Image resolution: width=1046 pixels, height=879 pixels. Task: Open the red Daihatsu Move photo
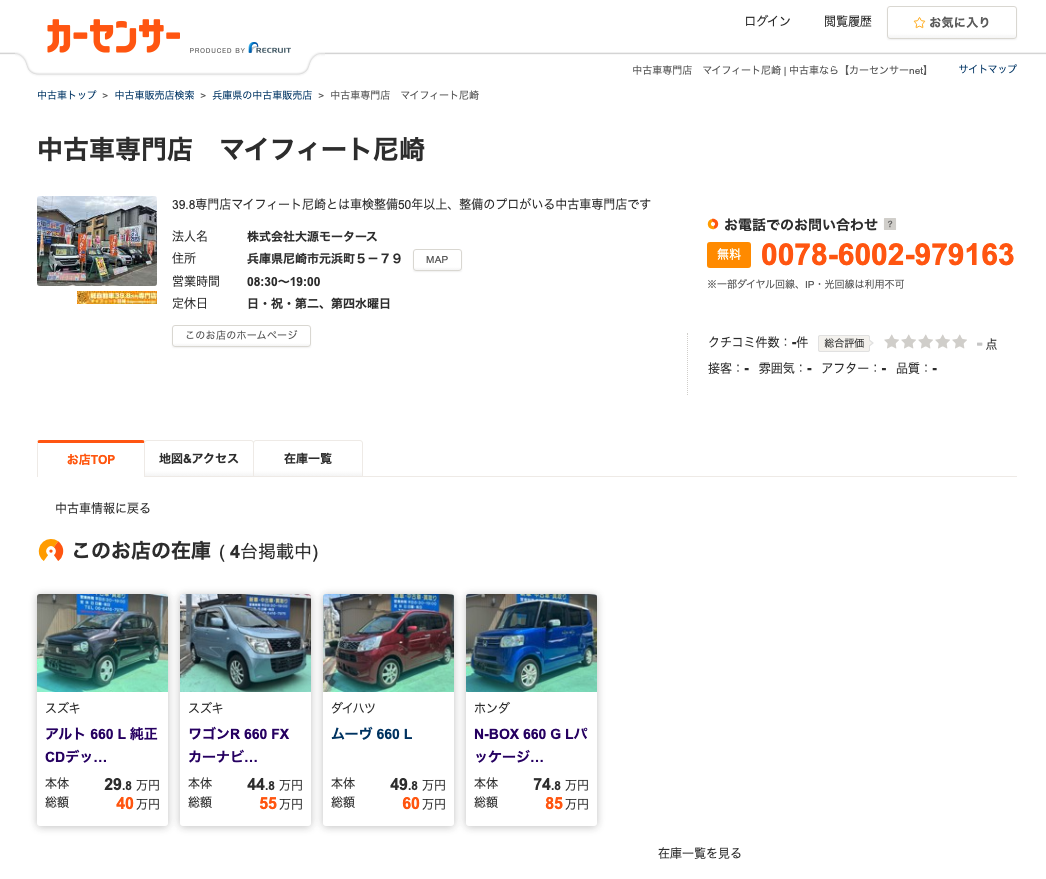pyautogui.click(x=388, y=643)
